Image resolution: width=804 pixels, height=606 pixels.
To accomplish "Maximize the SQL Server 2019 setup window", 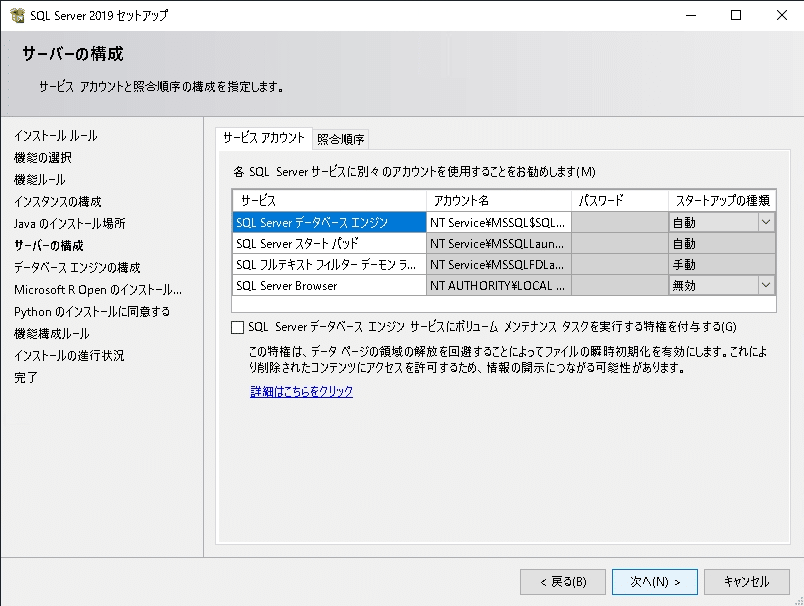I will [736, 15].
